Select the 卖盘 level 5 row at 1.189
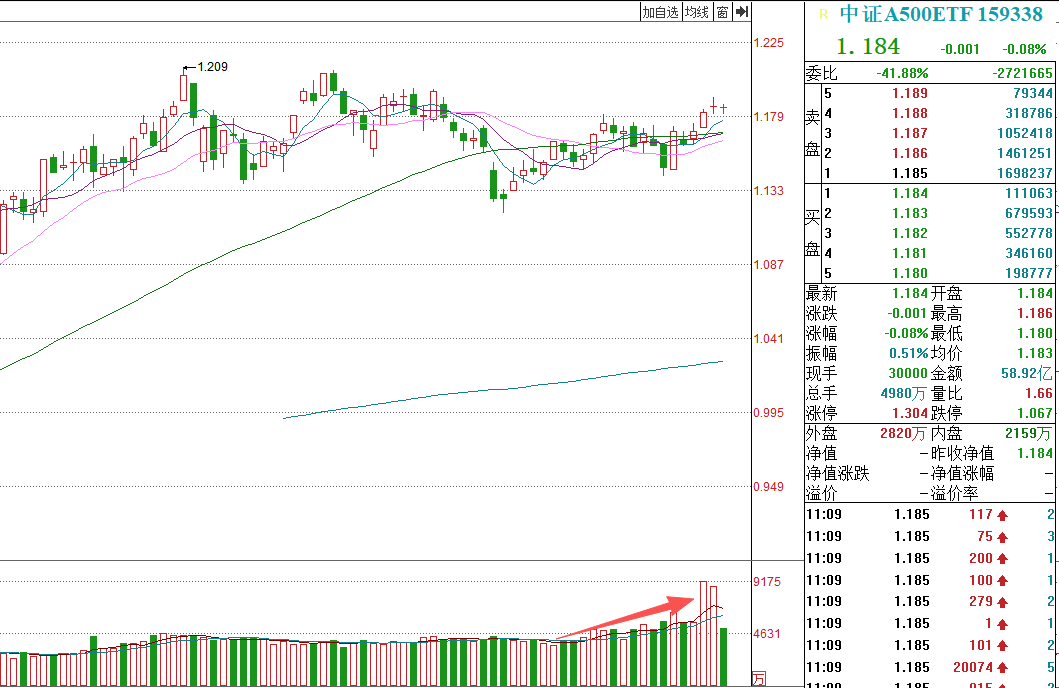The height and width of the screenshot is (688, 1059). tap(930, 94)
